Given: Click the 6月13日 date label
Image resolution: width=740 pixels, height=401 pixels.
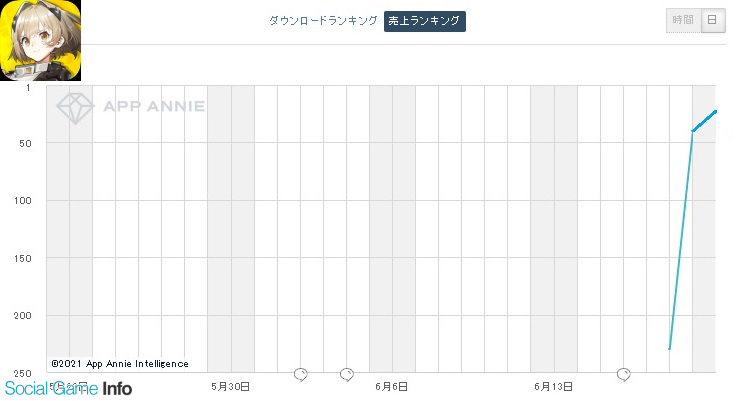Looking at the screenshot, I should tap(553, 387).
